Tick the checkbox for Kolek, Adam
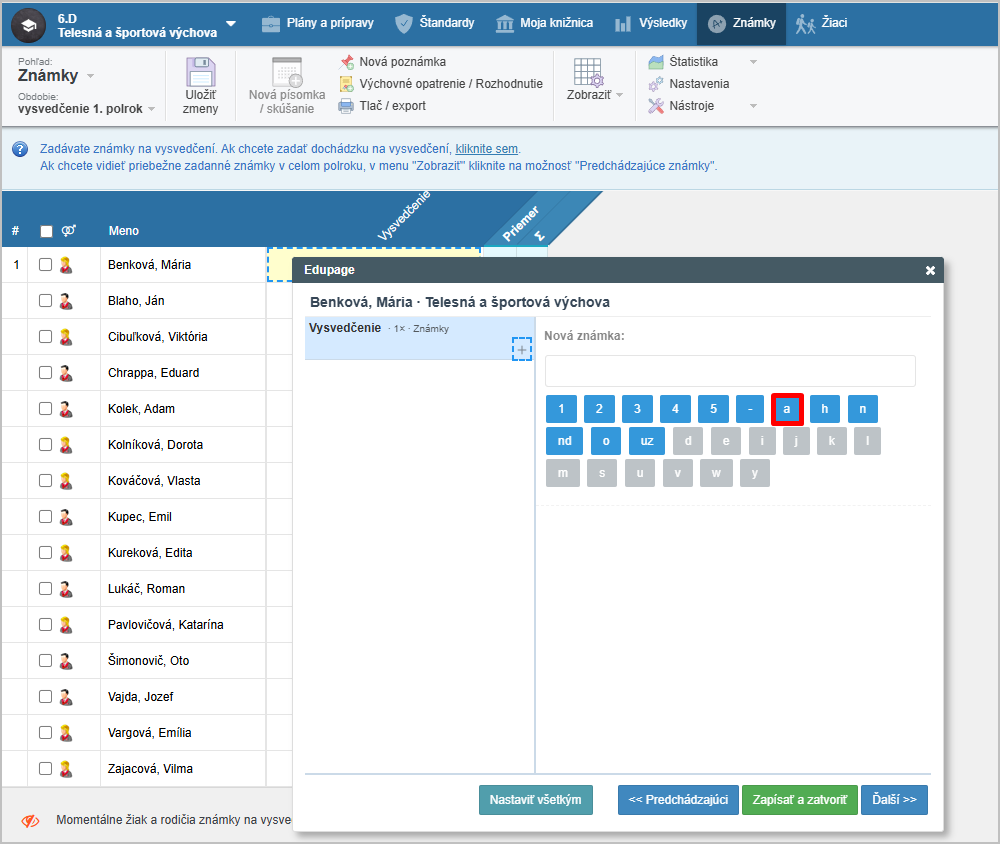Screen dimensions: 1000x844 pos(45,409)
